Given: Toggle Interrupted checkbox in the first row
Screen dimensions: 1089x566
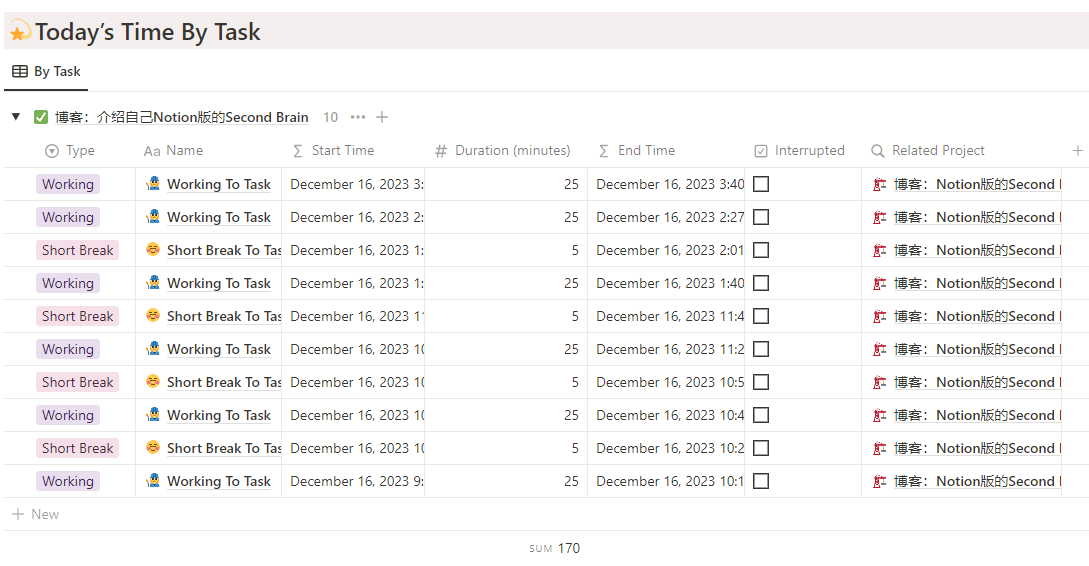Looking at the screenshot, I should click(x=761, y=184).
